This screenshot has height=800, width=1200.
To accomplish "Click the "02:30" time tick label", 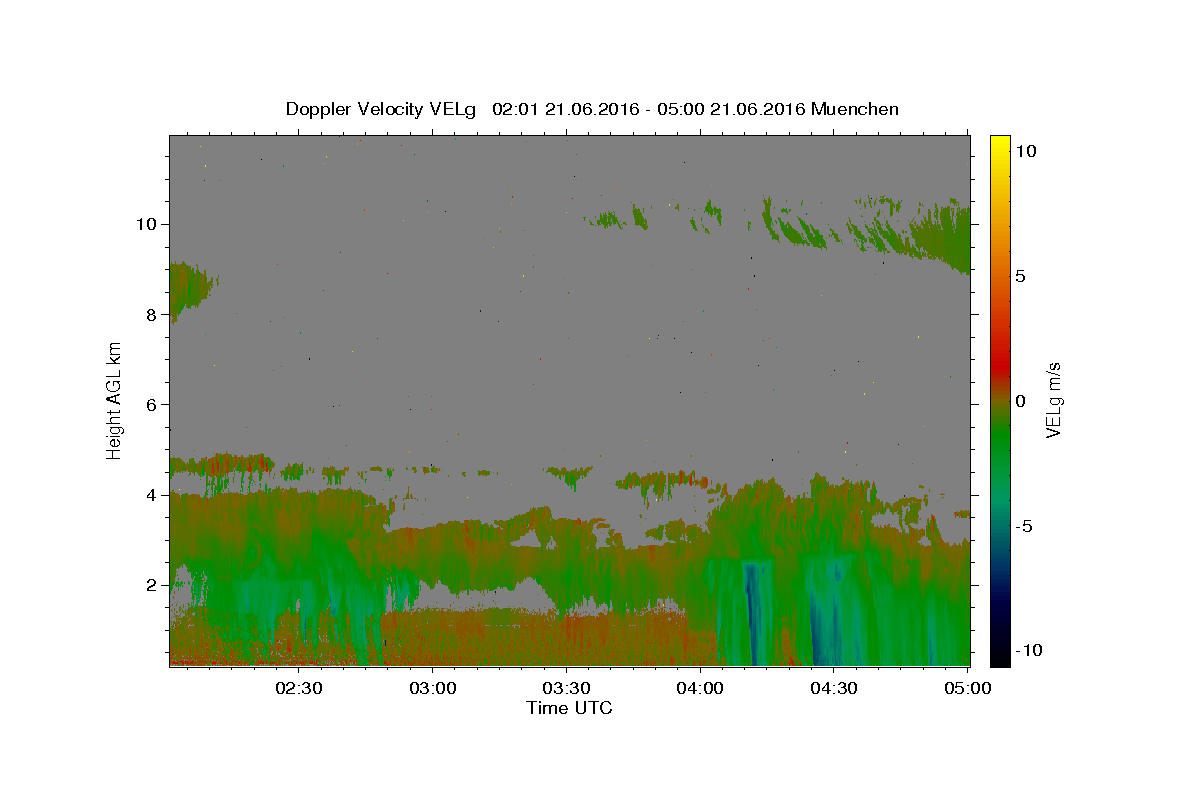I will (x=299, y=688).
